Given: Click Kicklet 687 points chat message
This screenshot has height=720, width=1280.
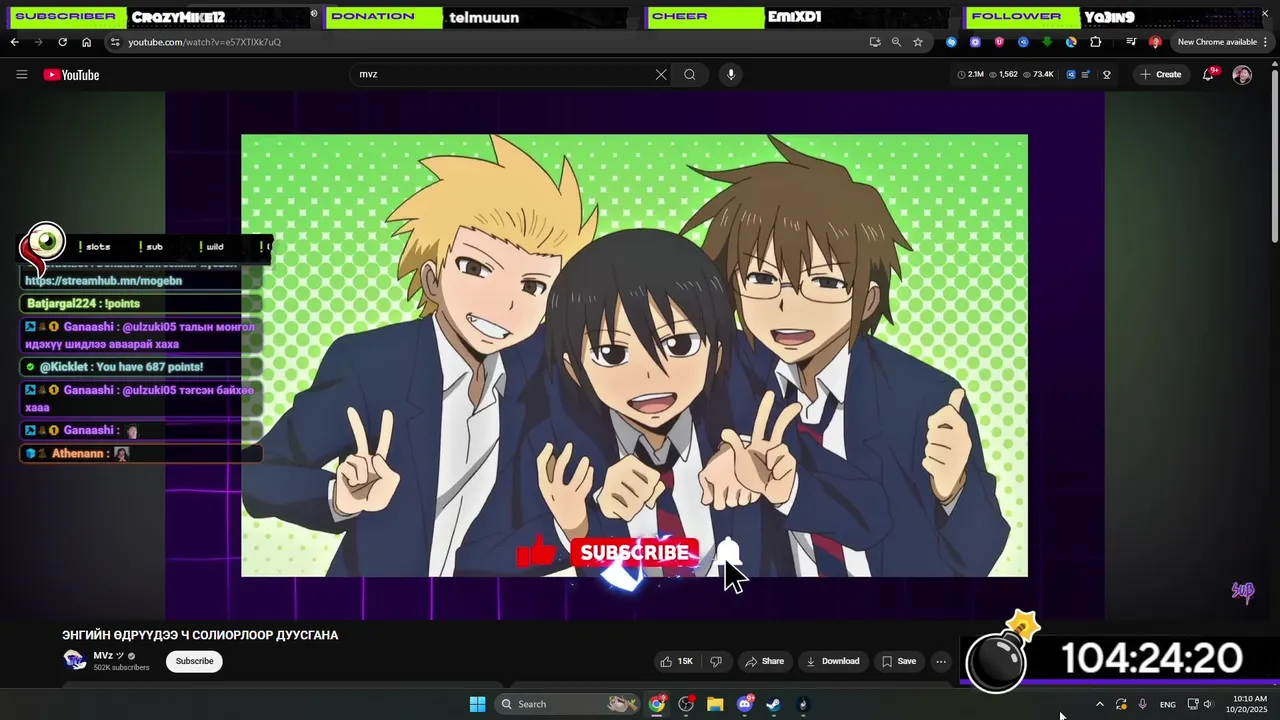Looking at the screenshot, I should pos(140,367).
